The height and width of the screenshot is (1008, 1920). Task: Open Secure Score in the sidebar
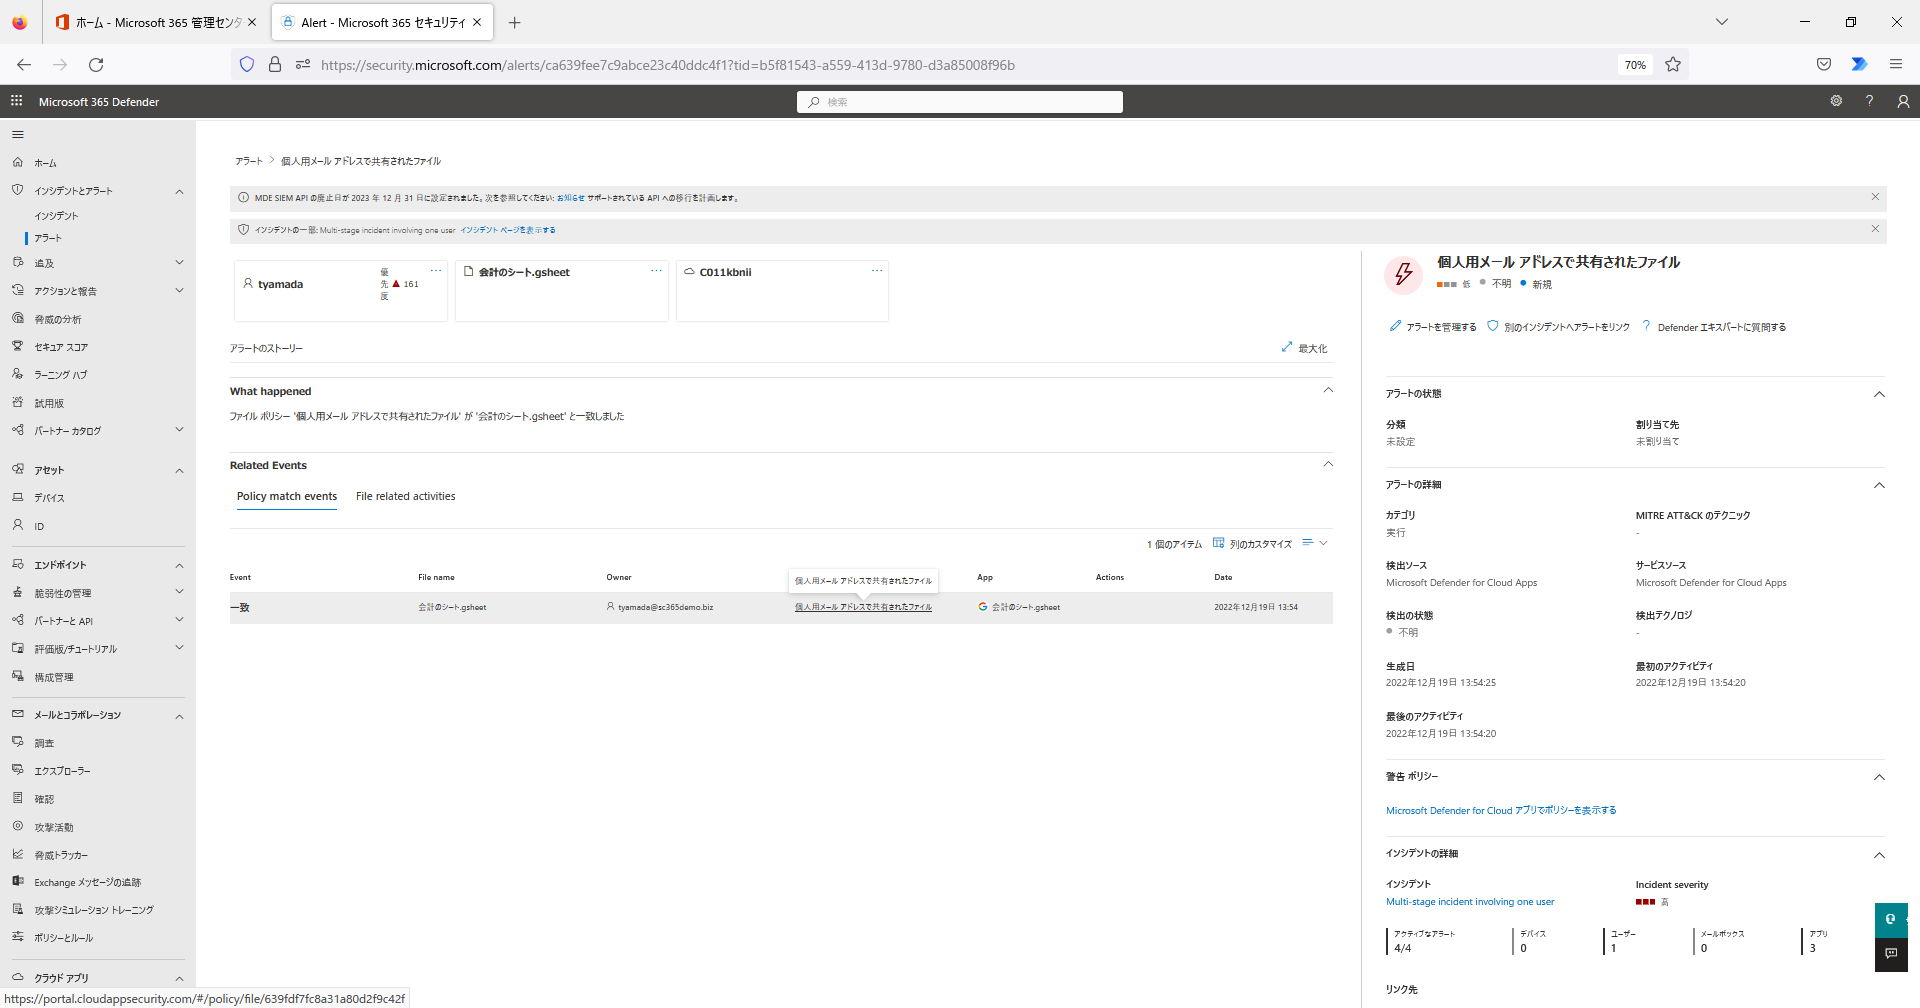(x=61, y=347)
